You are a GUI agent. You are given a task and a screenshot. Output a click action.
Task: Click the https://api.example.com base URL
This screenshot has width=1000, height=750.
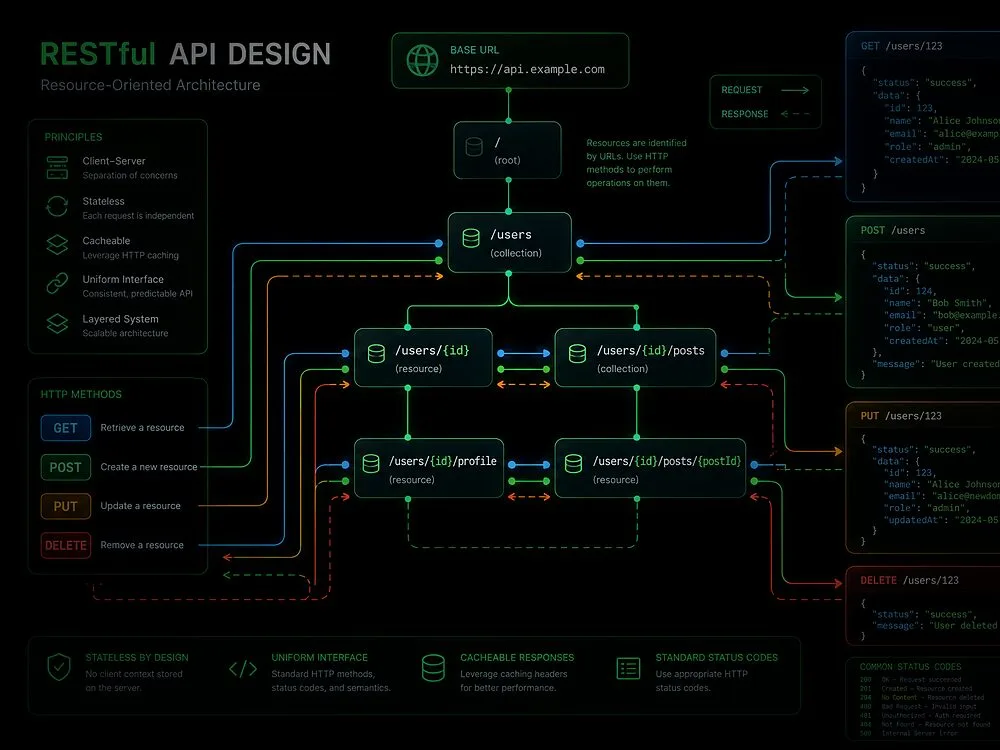tap(527, 69)
